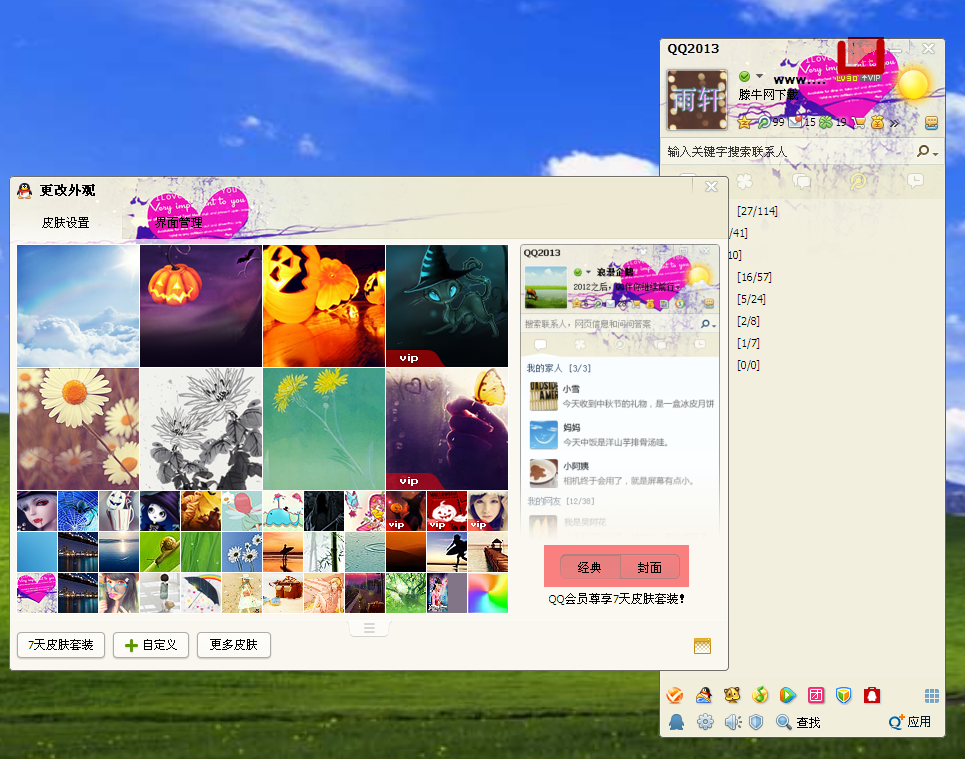Open the mail envelope icon showing 15
965x759 pixels.
[x=796, y=122]
